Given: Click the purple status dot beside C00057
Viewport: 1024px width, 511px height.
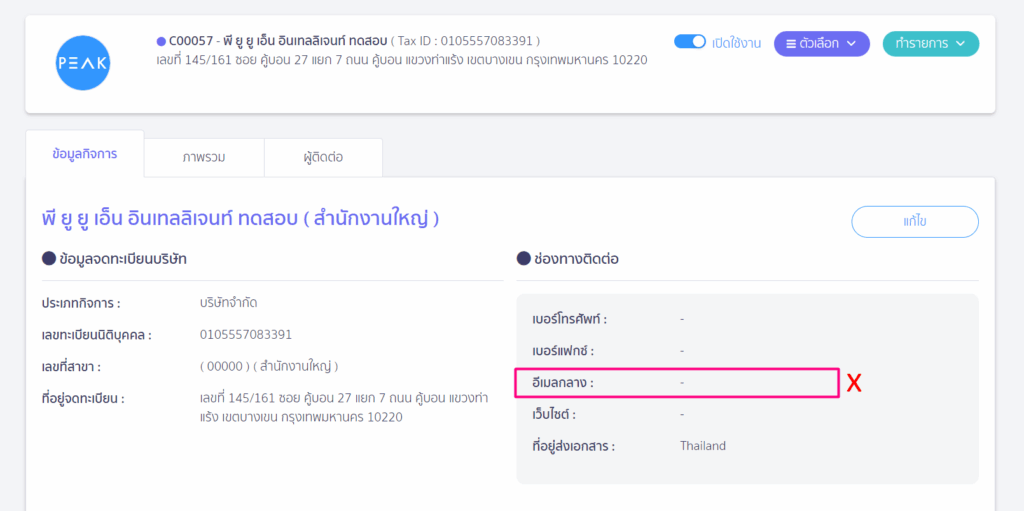Looking at the screenshot, I should click(161, 41).
